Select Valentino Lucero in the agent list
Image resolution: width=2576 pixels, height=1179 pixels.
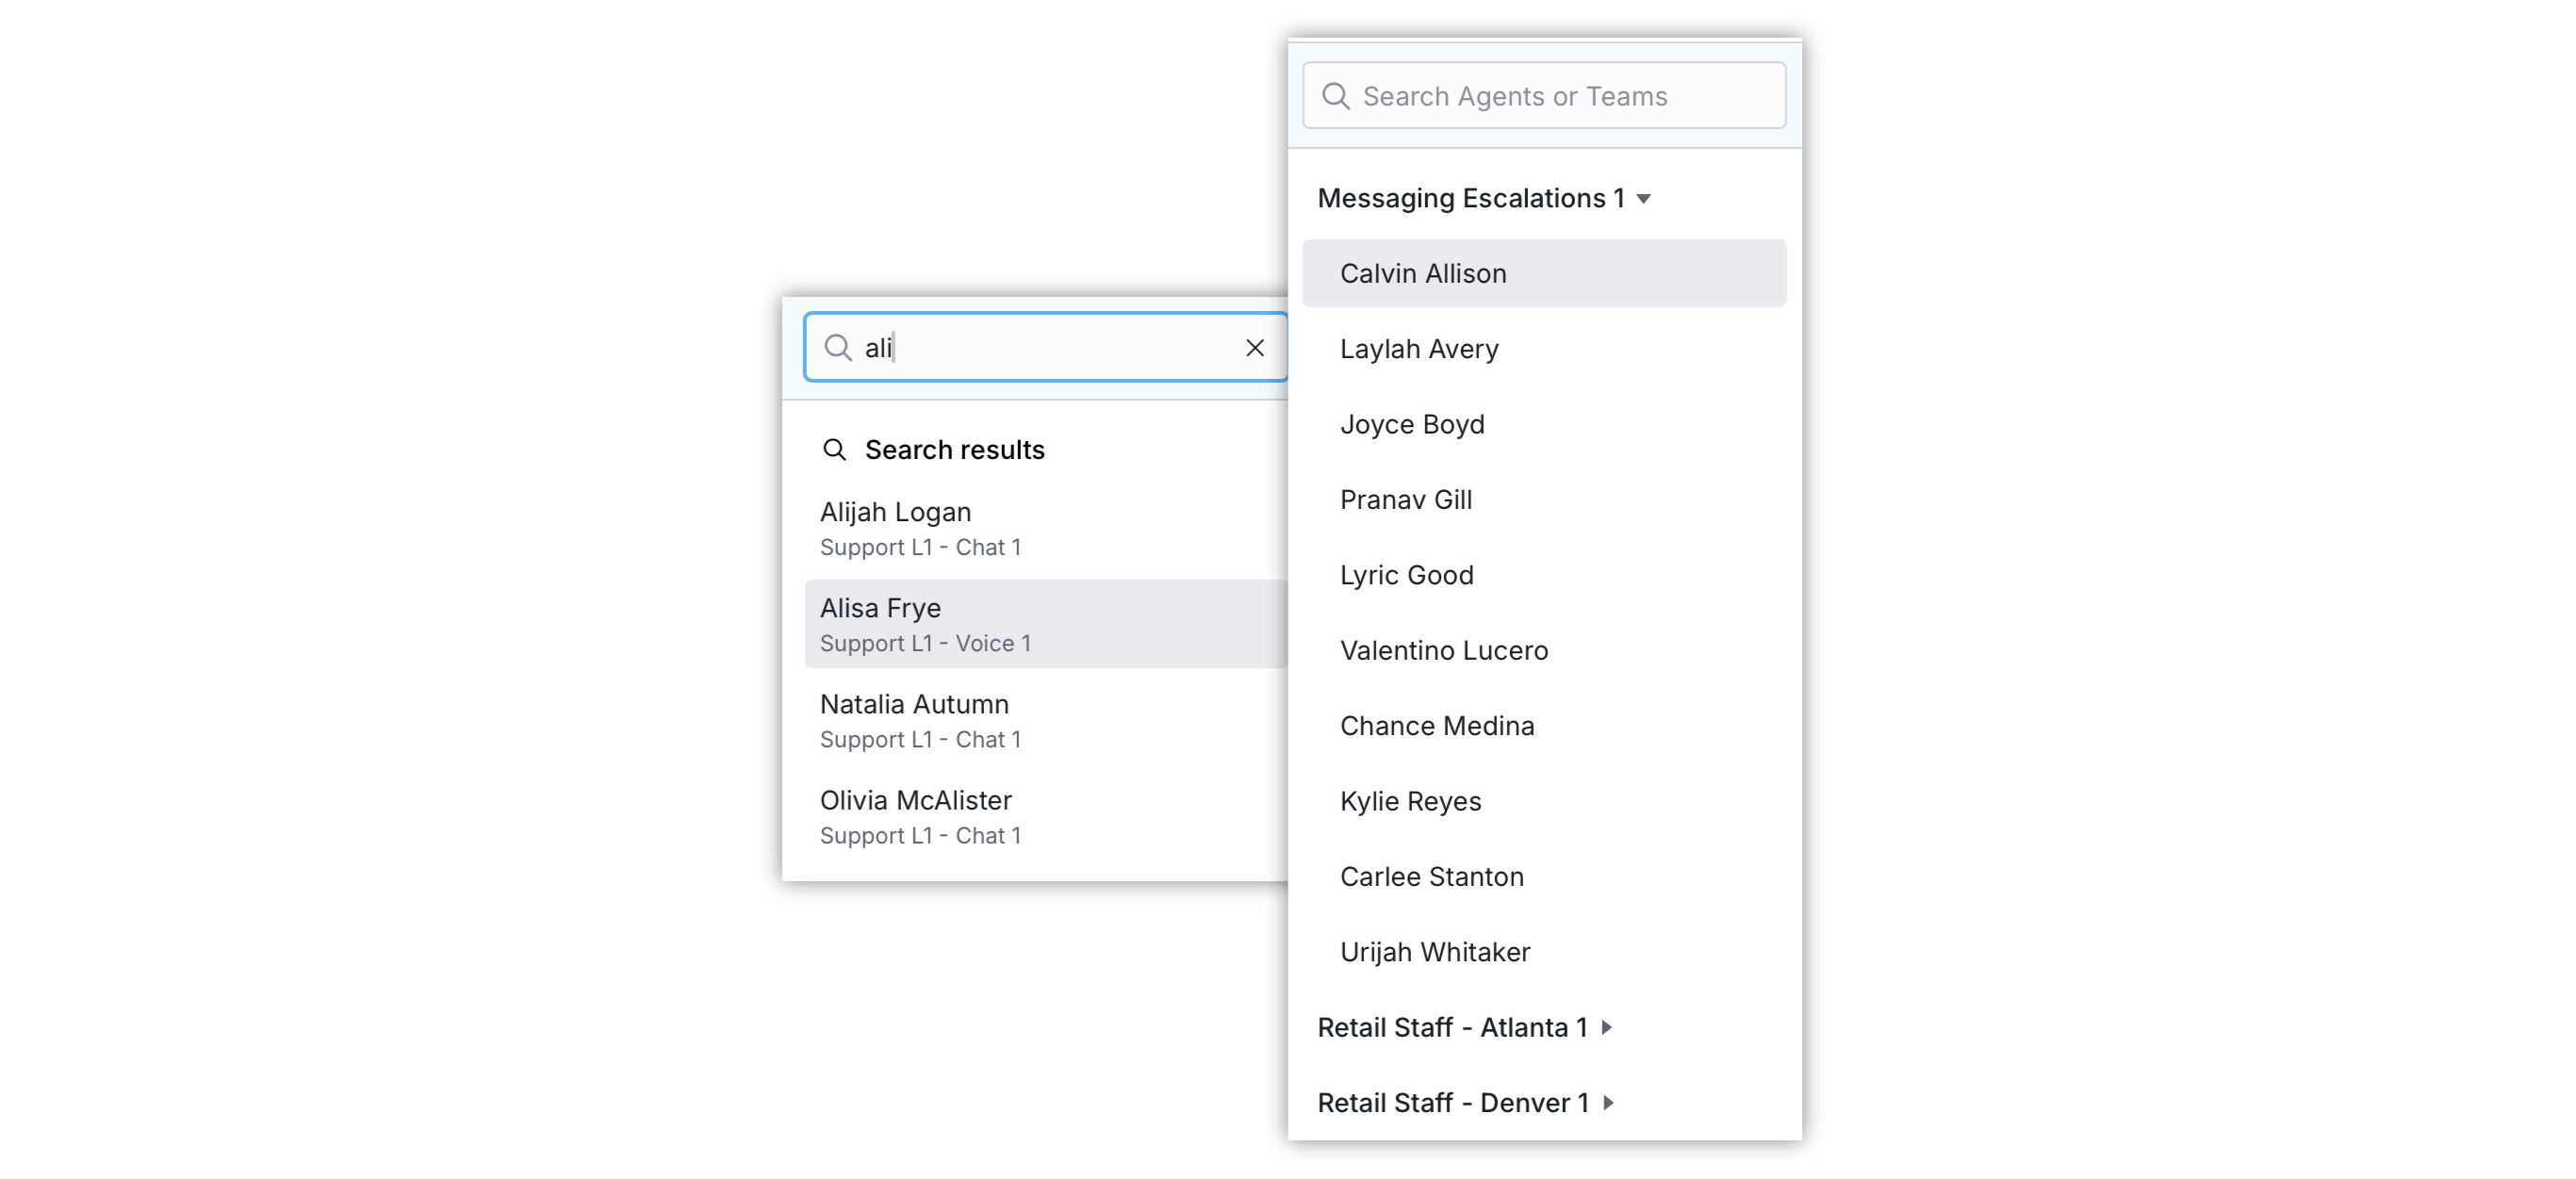point(1544,650)
